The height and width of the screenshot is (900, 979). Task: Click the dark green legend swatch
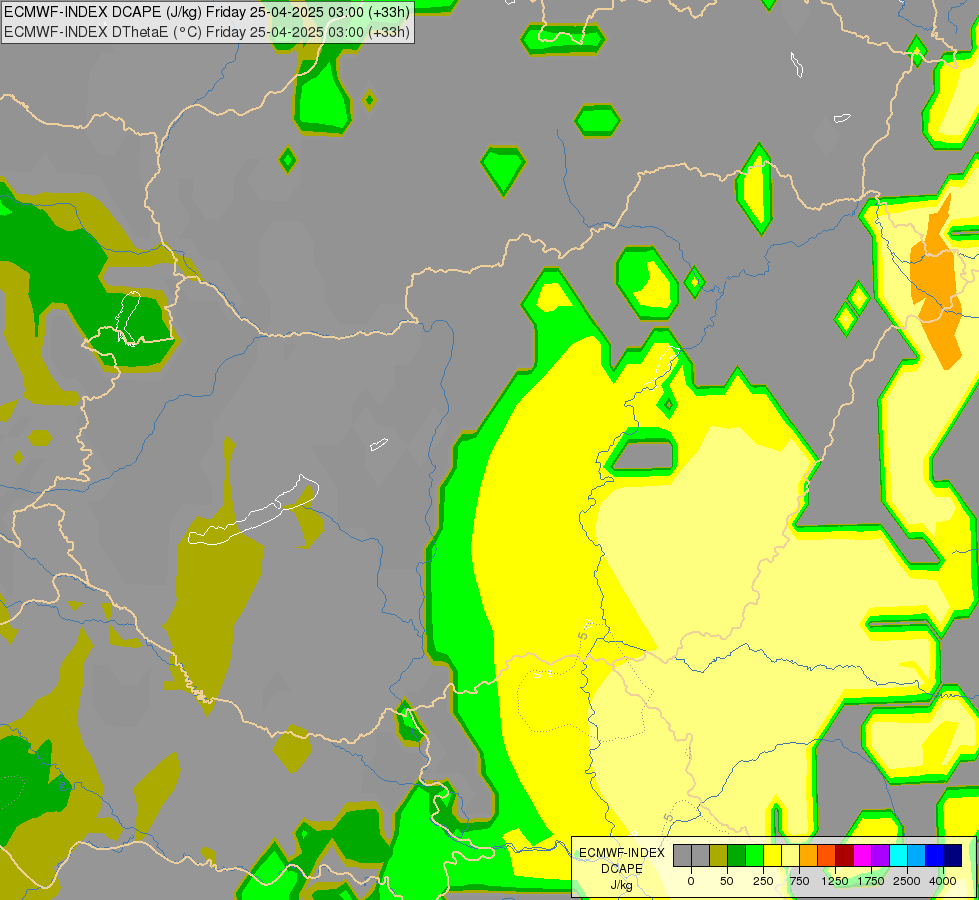(x=736, y=855)
